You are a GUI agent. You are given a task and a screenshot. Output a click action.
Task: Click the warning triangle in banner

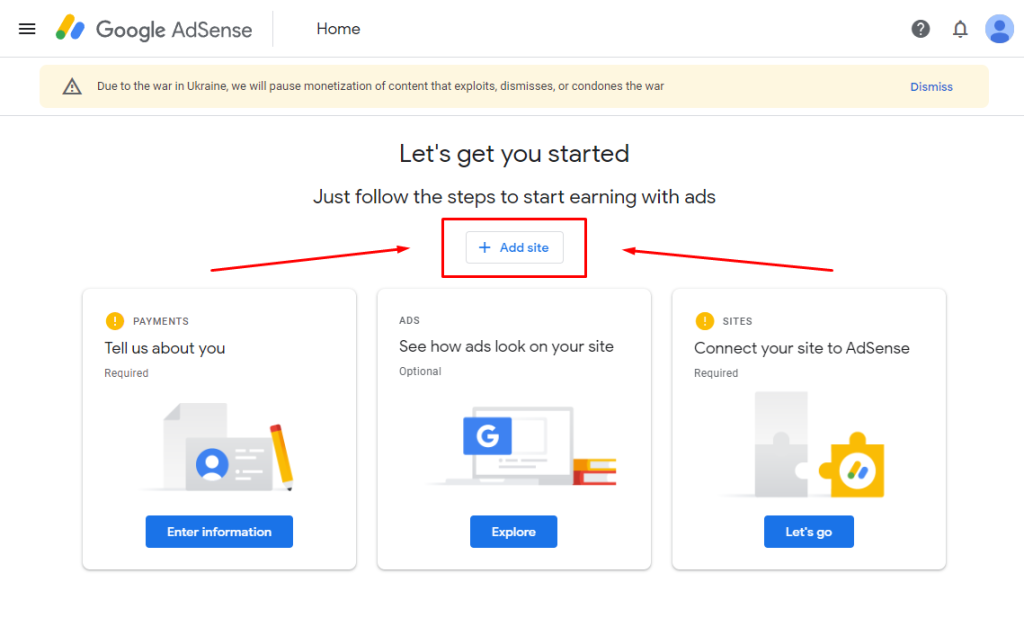tap(72, 87)
